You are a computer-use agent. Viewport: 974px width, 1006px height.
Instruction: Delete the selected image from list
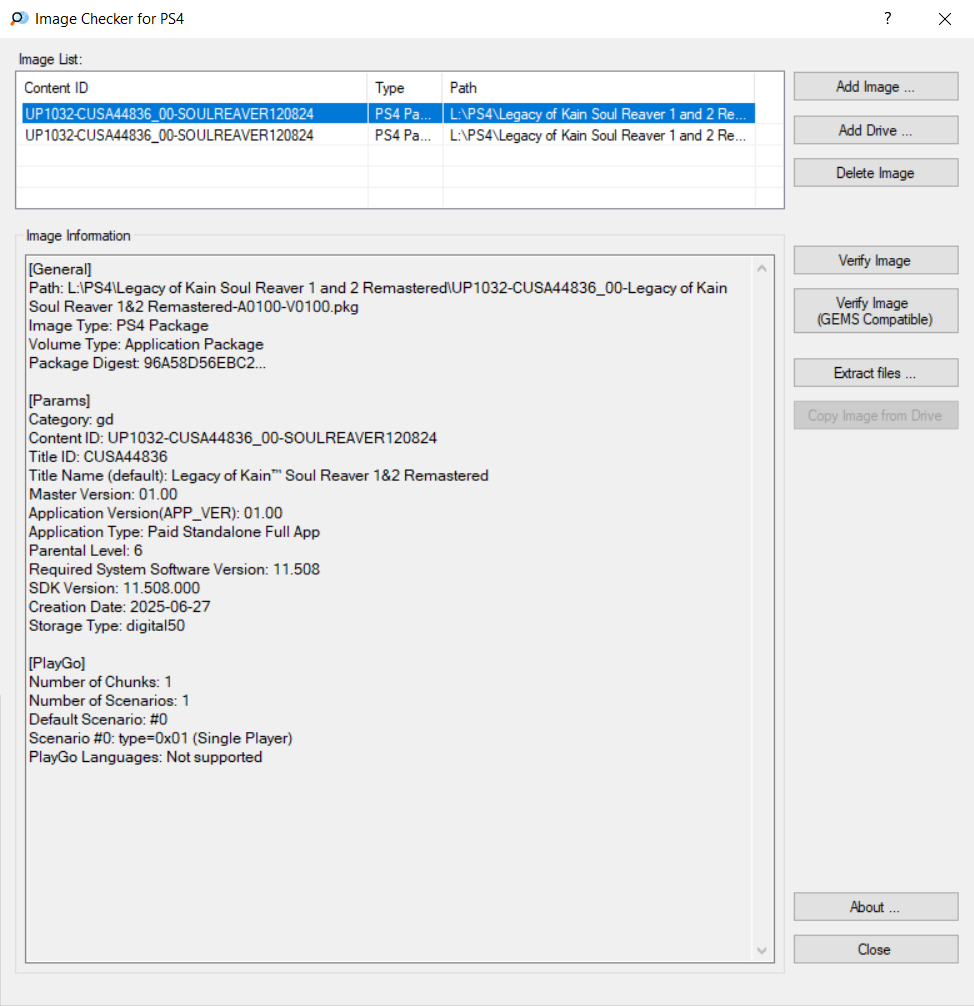875,173
